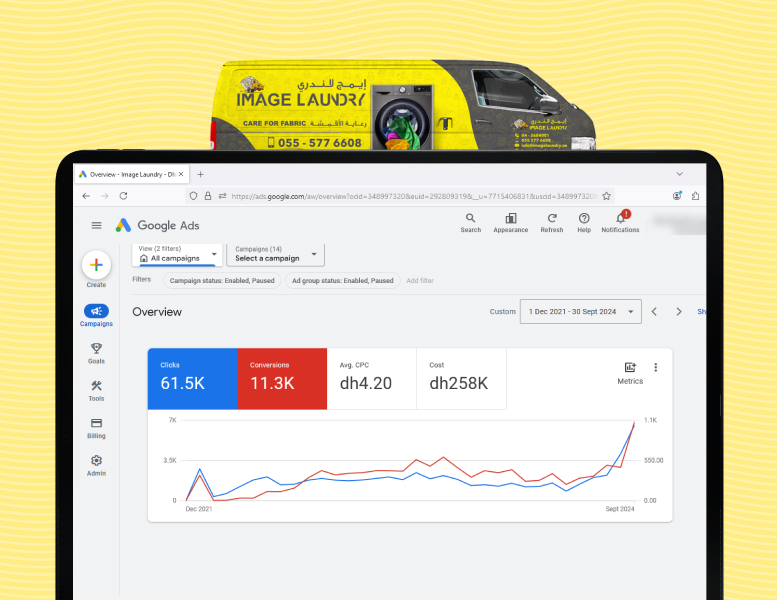777x600 pixels.
Task: Expand the date range dropdown
Action: [x=580, y=312]
